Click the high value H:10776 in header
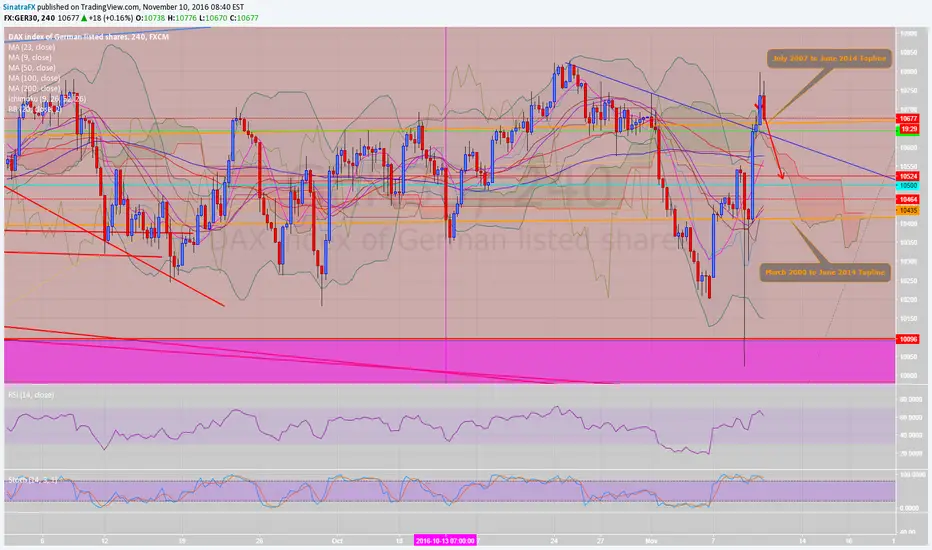The image size is (932, 550). pyautogui.click(x=181, y=18)
